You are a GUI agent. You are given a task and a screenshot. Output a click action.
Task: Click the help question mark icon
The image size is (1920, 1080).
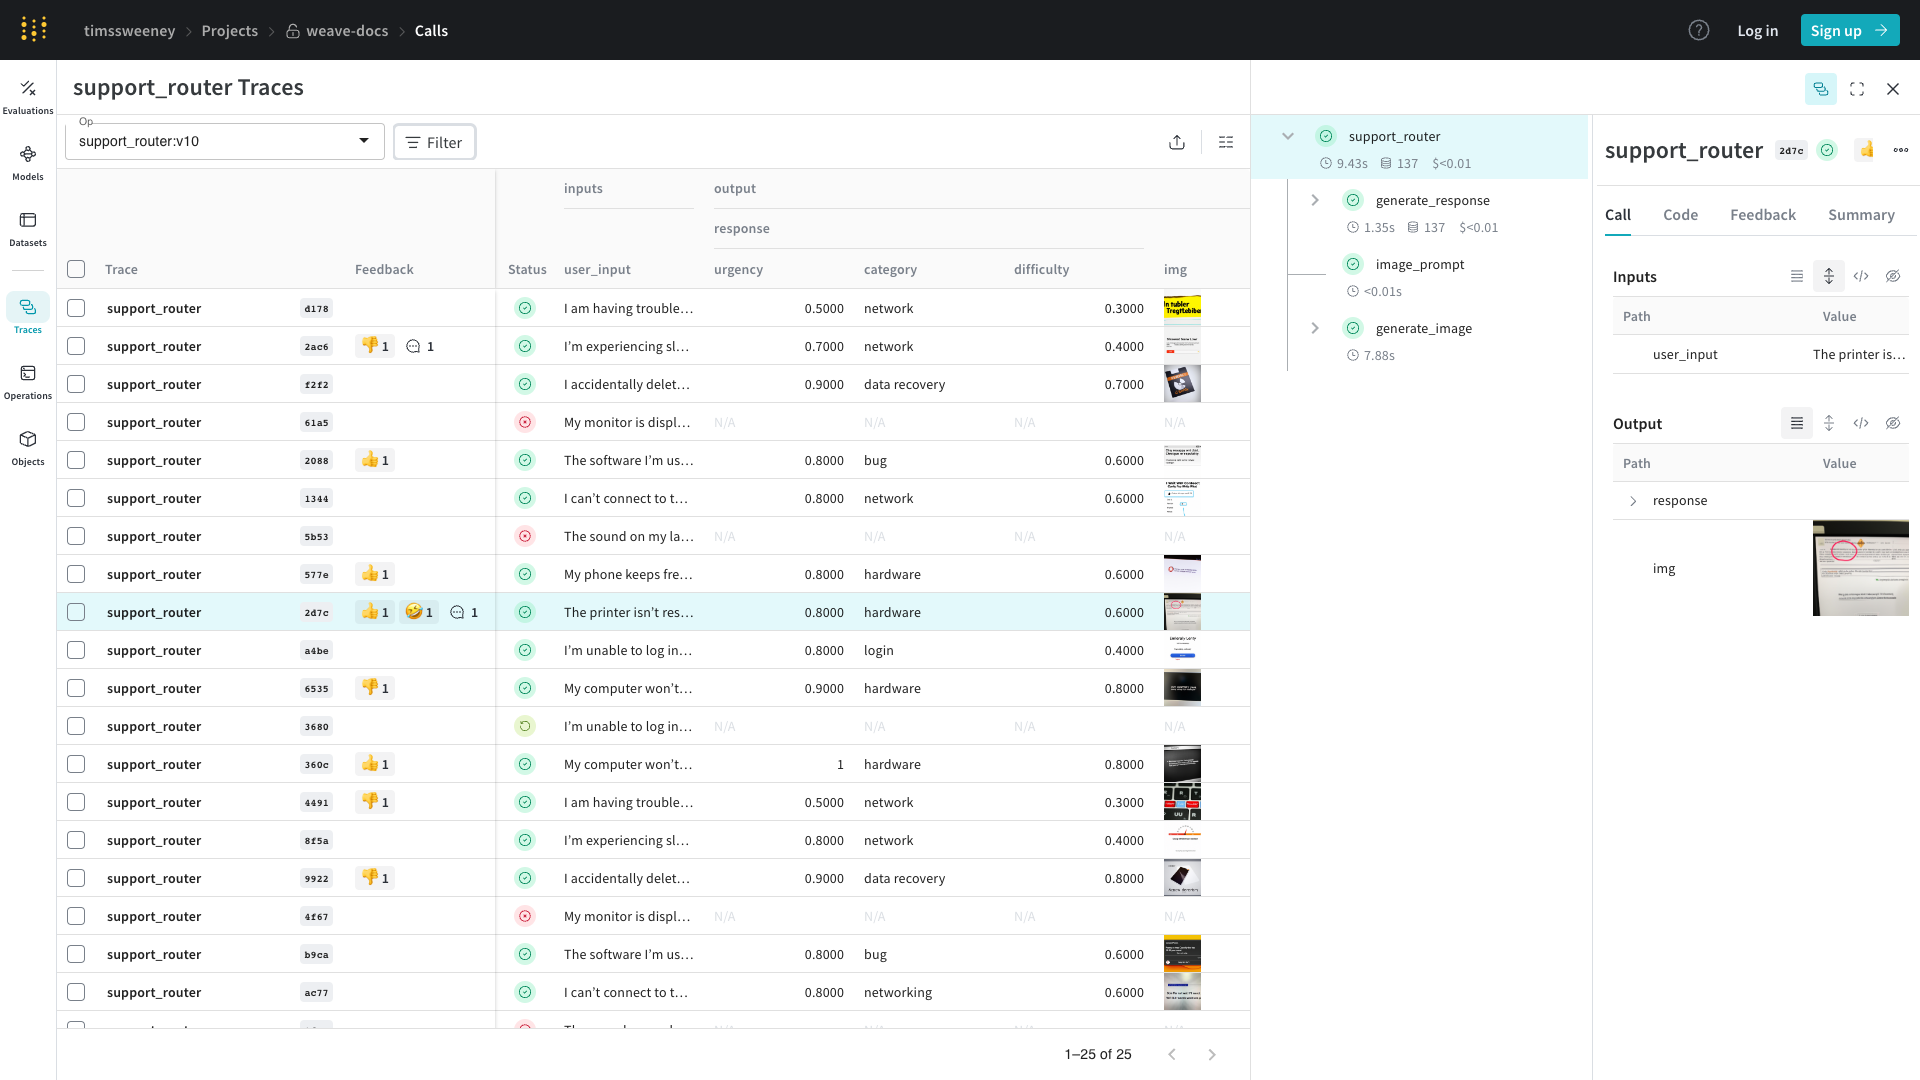(1698, 29)
